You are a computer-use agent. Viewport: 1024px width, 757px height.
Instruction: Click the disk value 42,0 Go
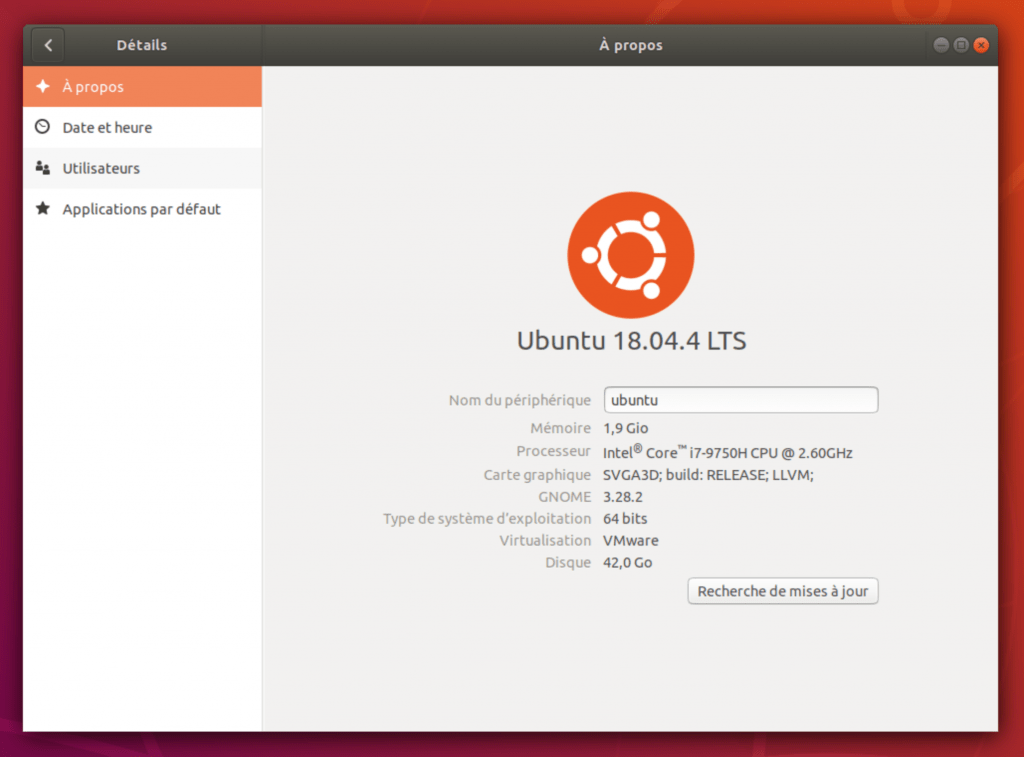coord(628,562)
